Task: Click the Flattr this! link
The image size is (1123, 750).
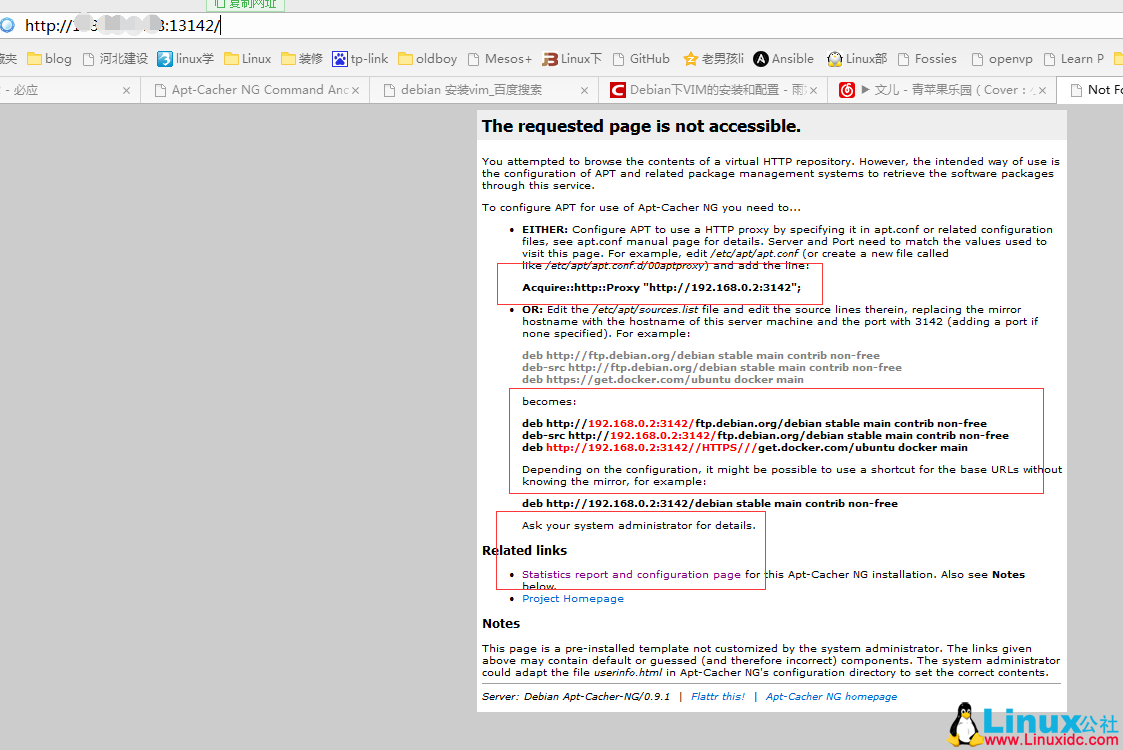Action: pos(717,697)
